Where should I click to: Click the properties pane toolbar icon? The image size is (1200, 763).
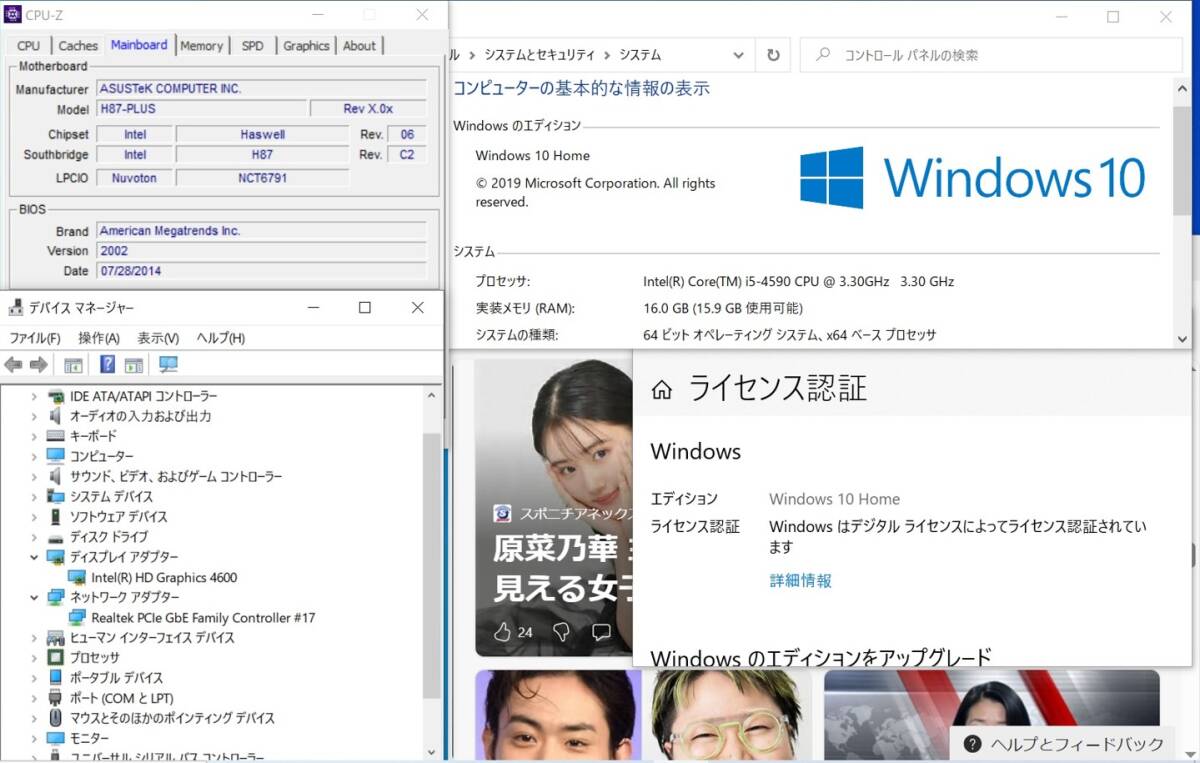134,364
